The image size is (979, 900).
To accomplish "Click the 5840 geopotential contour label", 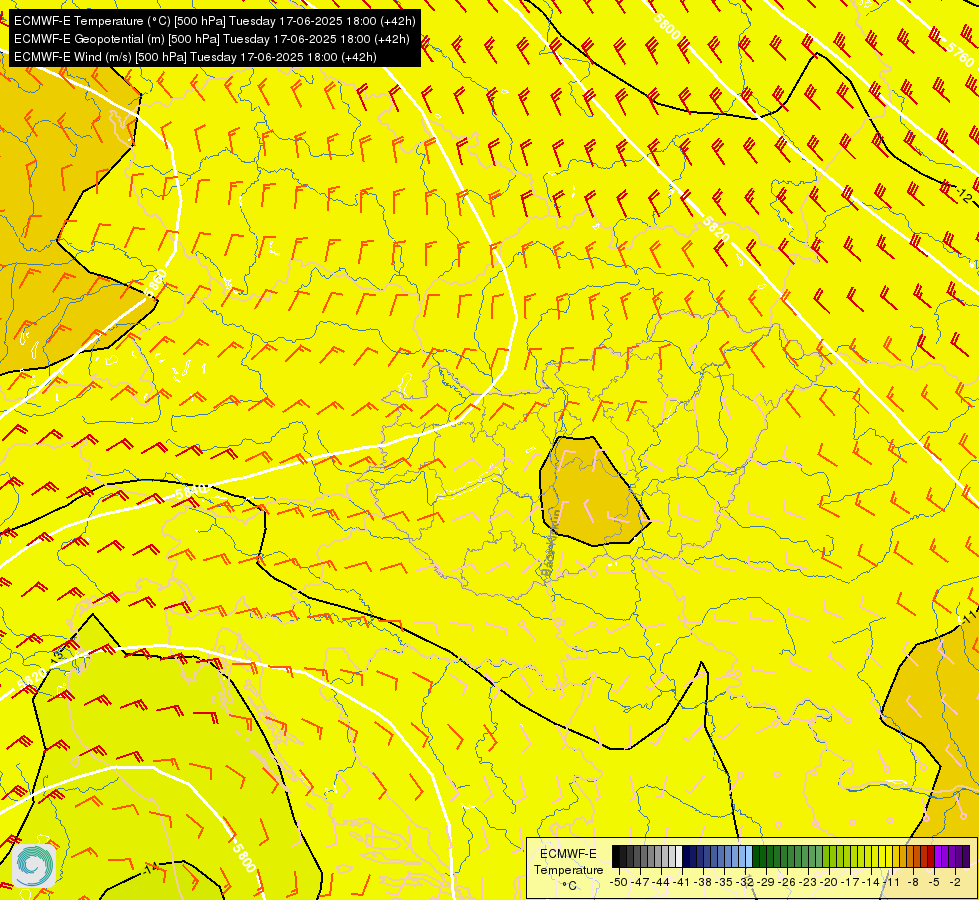I will 191,492.
